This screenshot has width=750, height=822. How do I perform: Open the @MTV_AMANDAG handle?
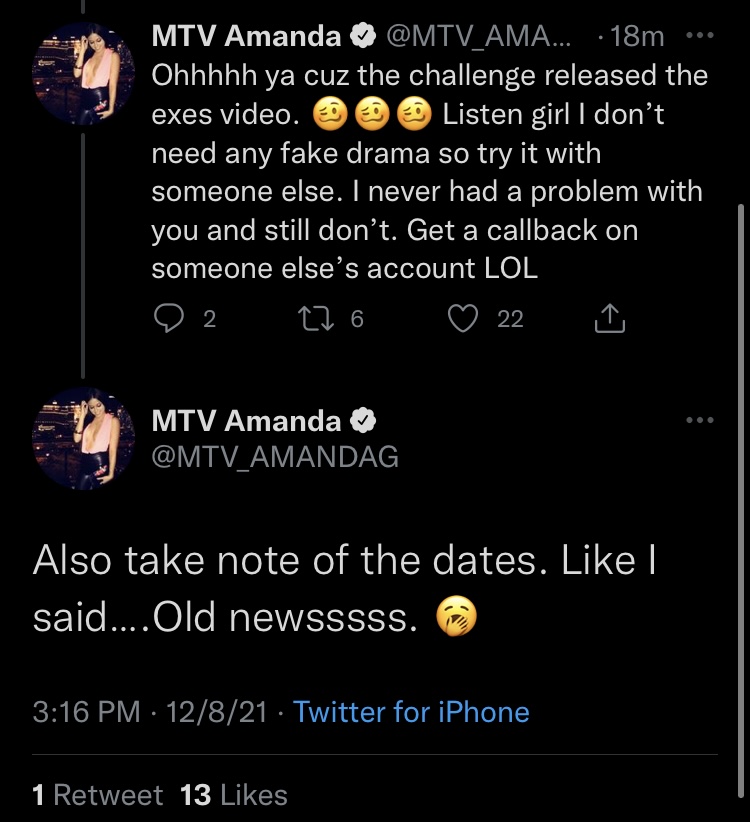pos(275,456)
